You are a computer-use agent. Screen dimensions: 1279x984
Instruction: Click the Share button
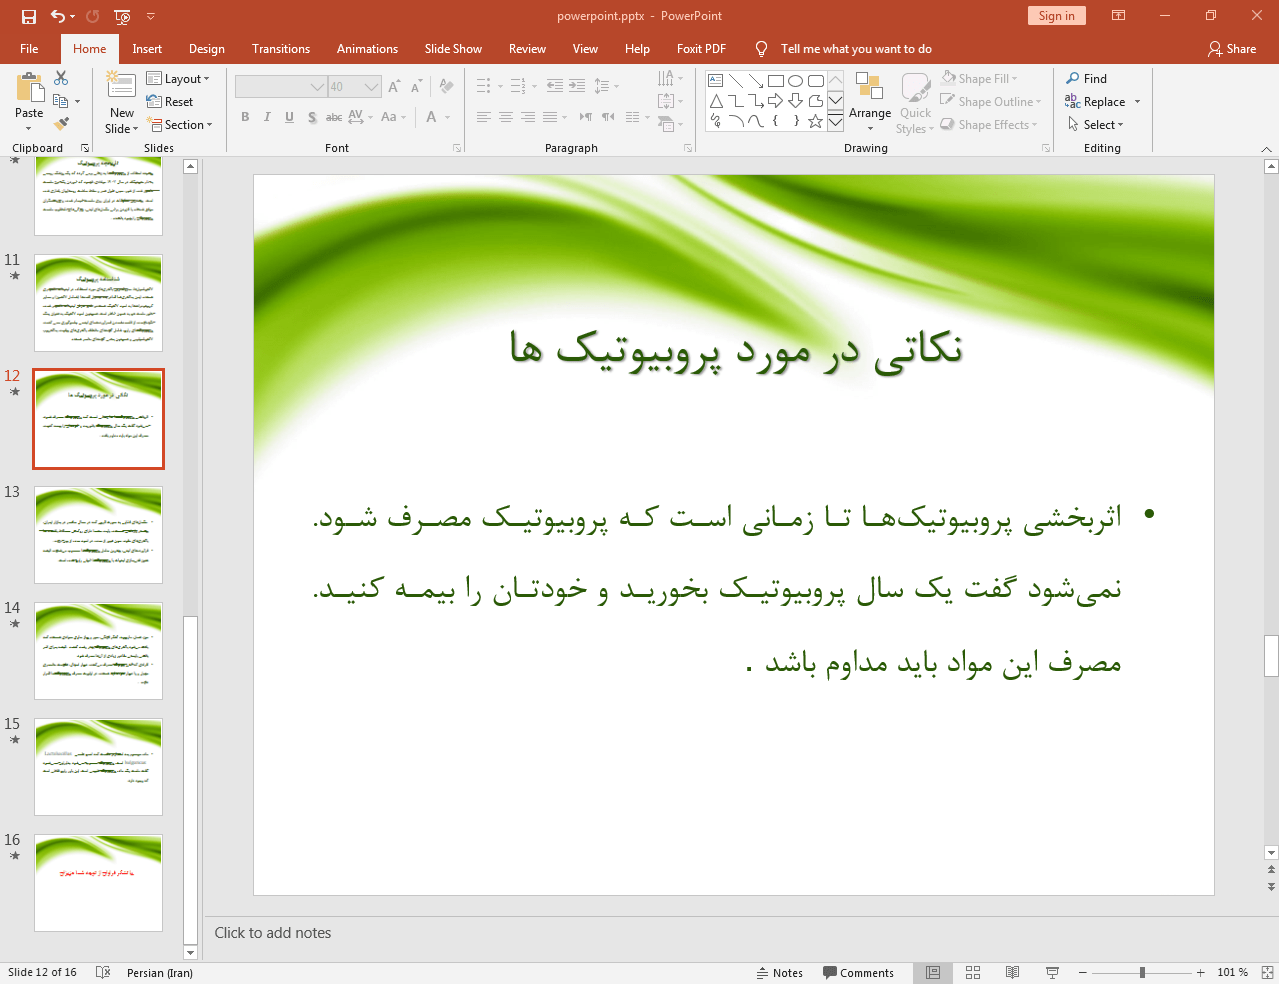[1232, 48]
